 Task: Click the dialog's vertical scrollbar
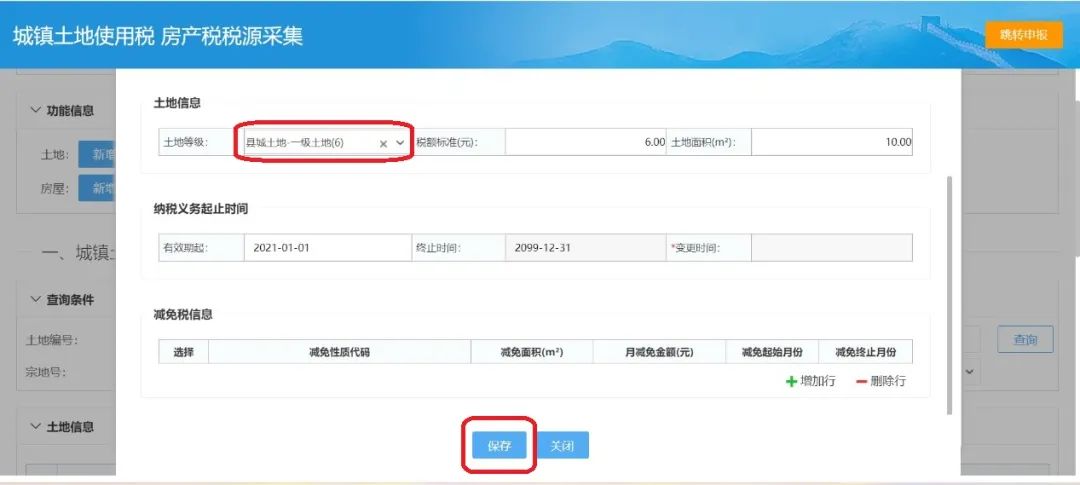point(950,295)
